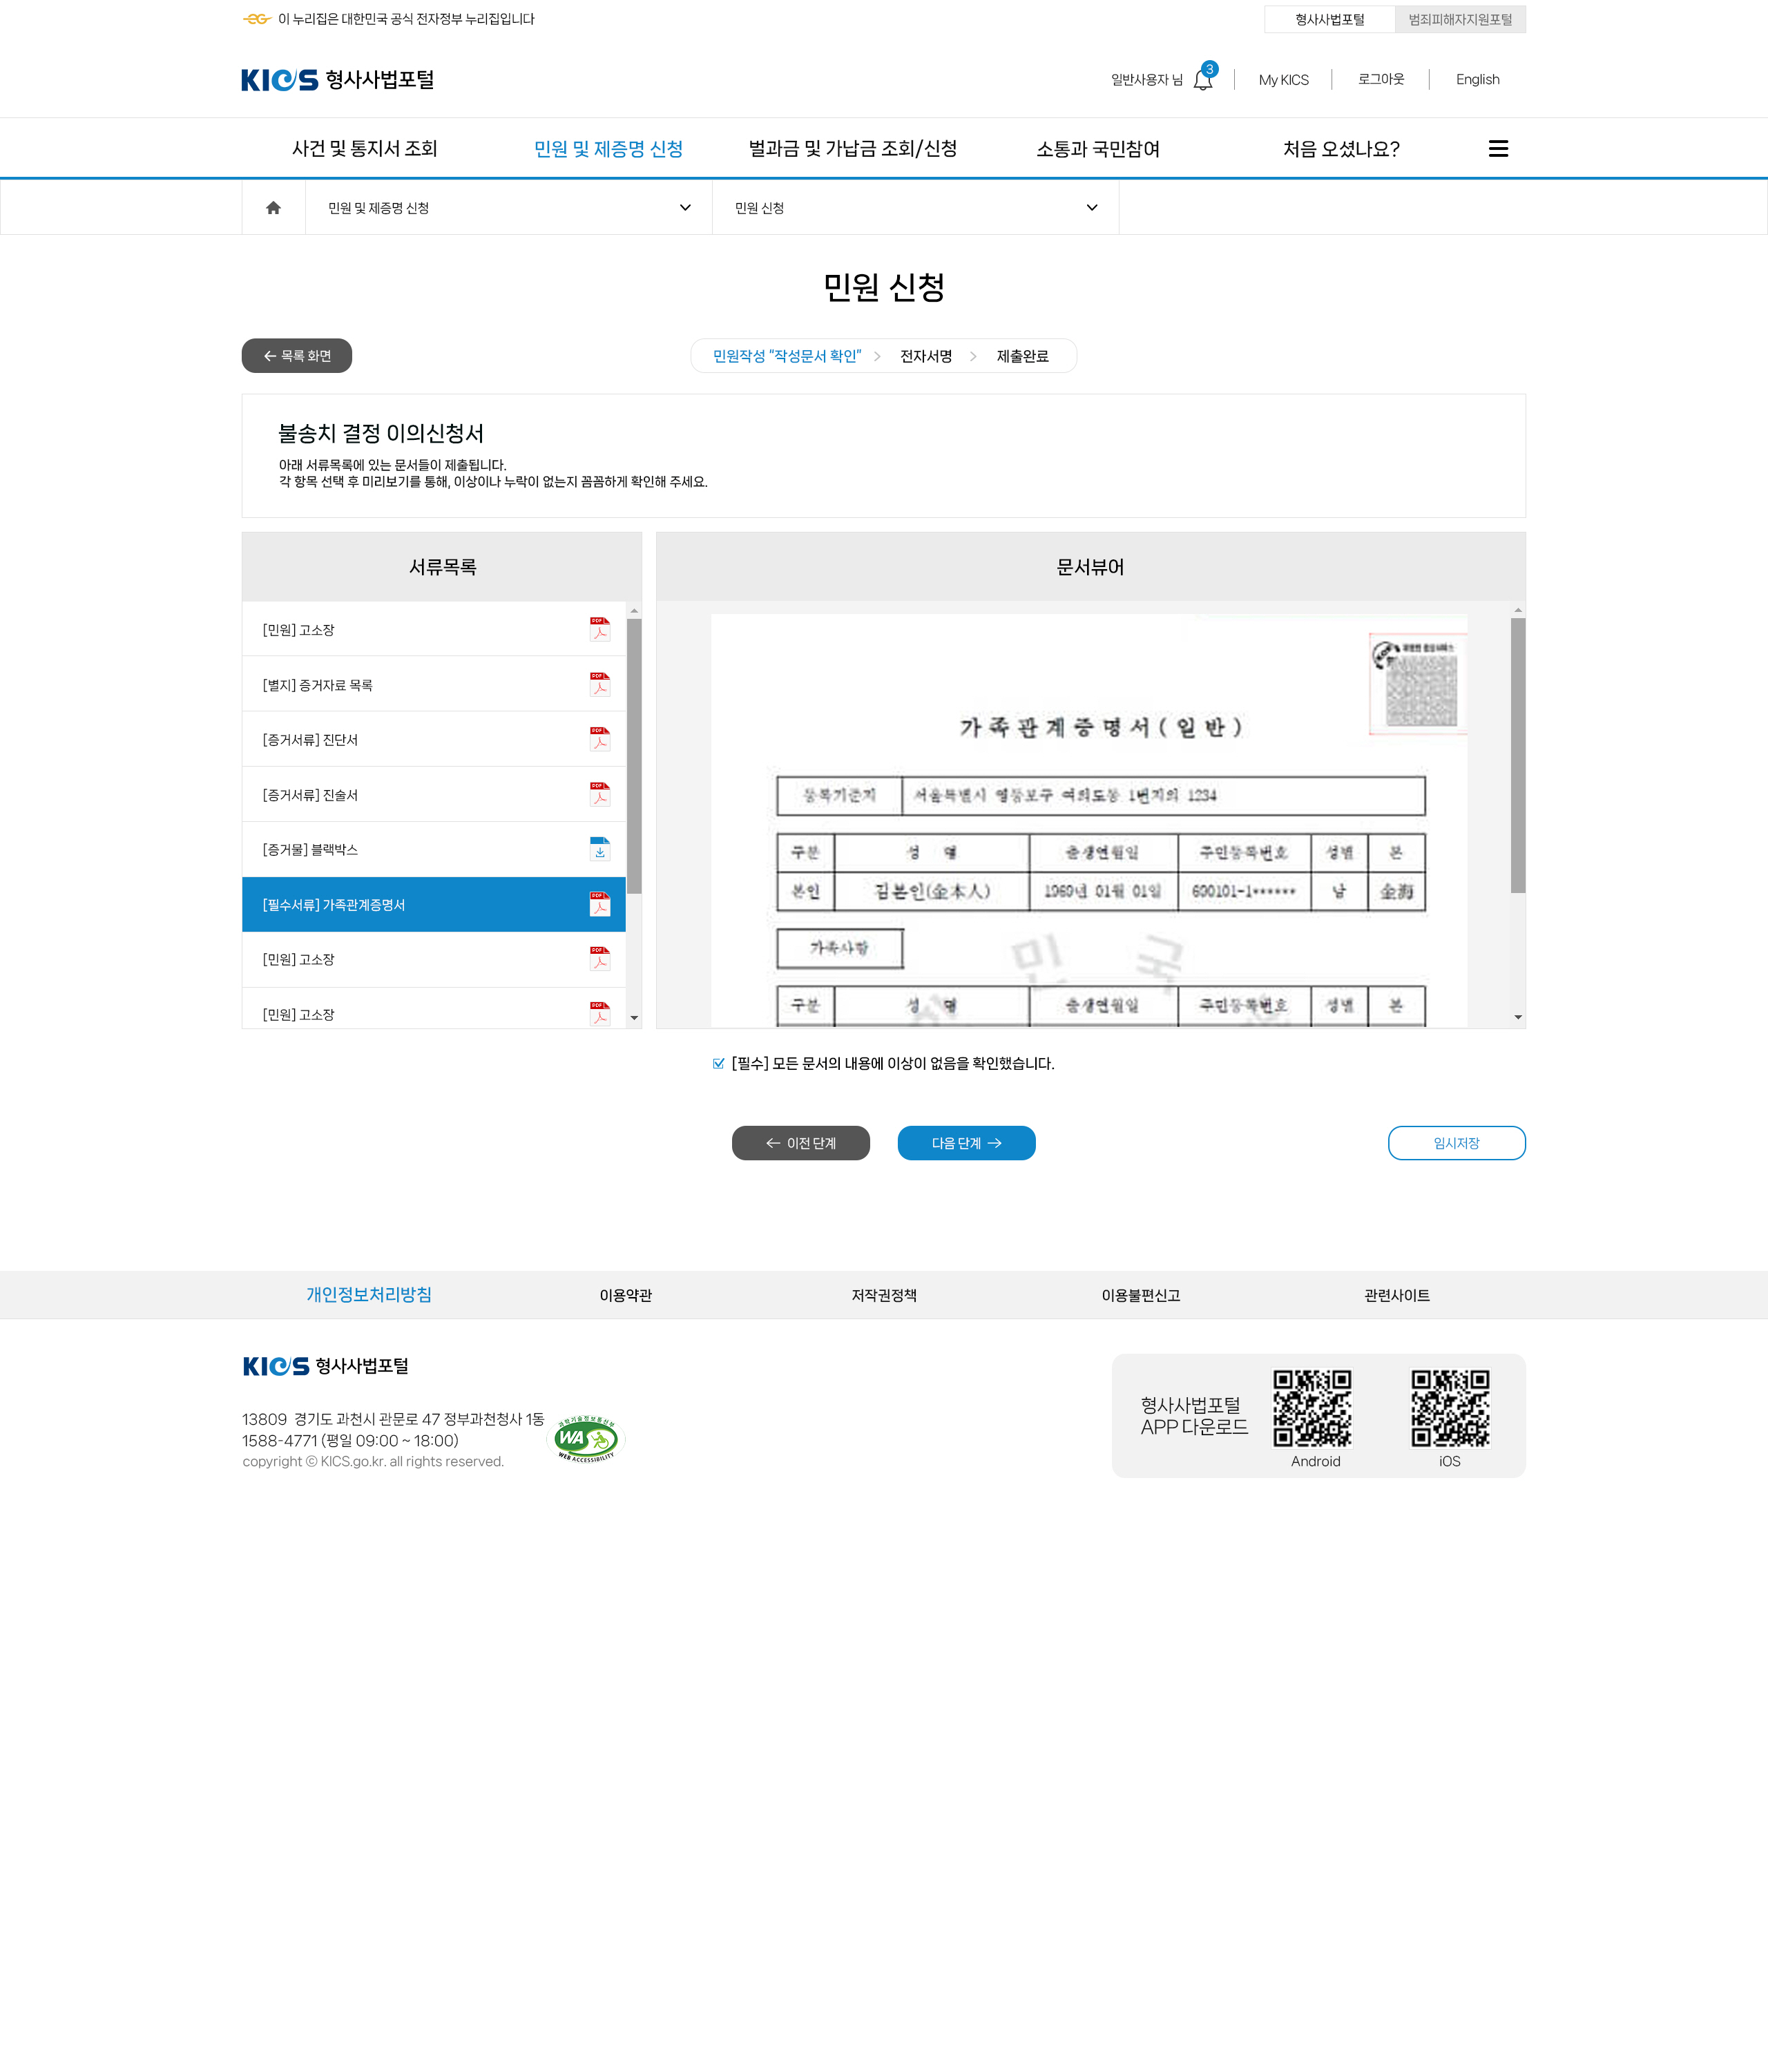Click the document list scrollbar thumb
This screenshot has width=1768, height=2072.
coord(634,756)
